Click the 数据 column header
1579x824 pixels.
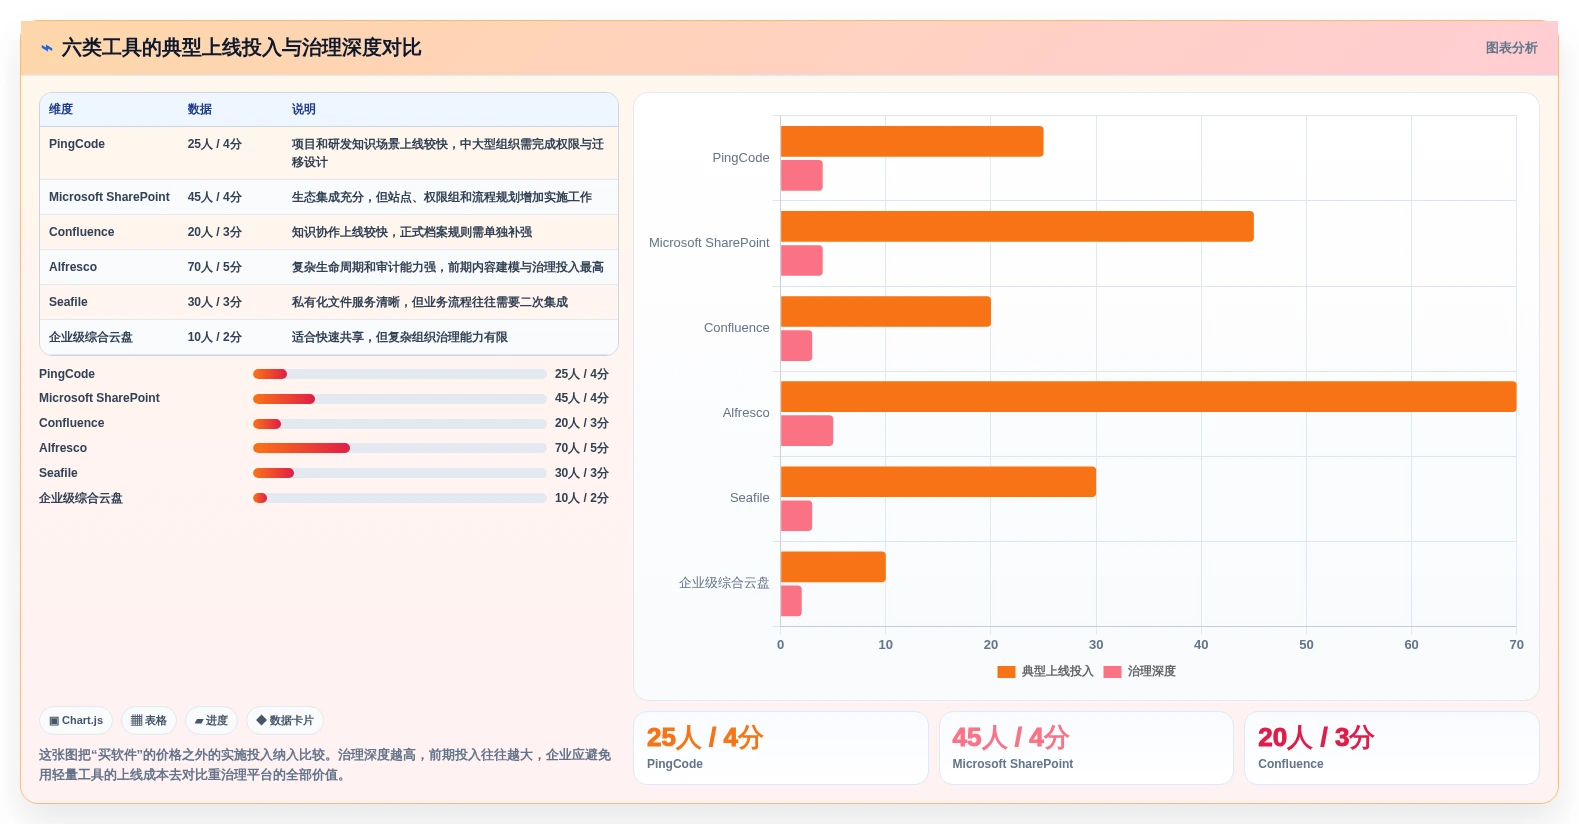pos(200,109)
